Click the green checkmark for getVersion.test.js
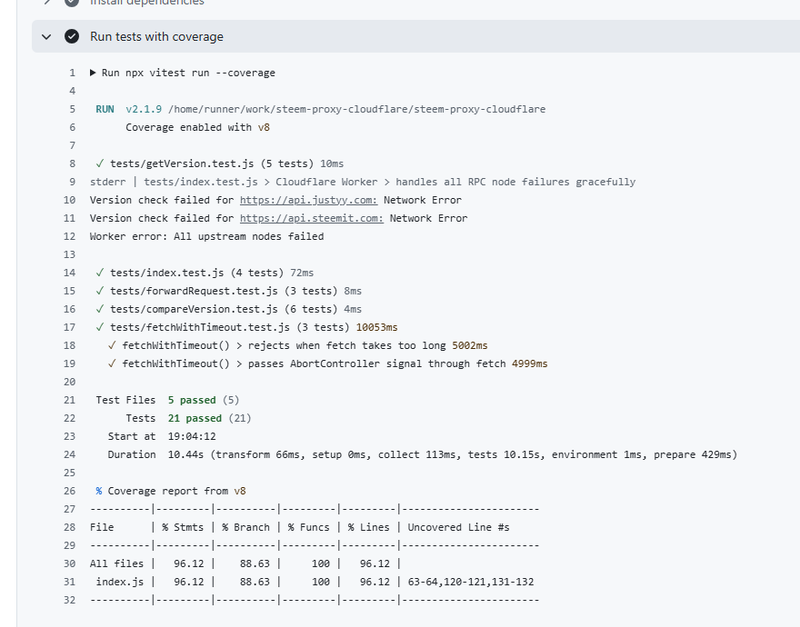800x627 pixels. 100,163
